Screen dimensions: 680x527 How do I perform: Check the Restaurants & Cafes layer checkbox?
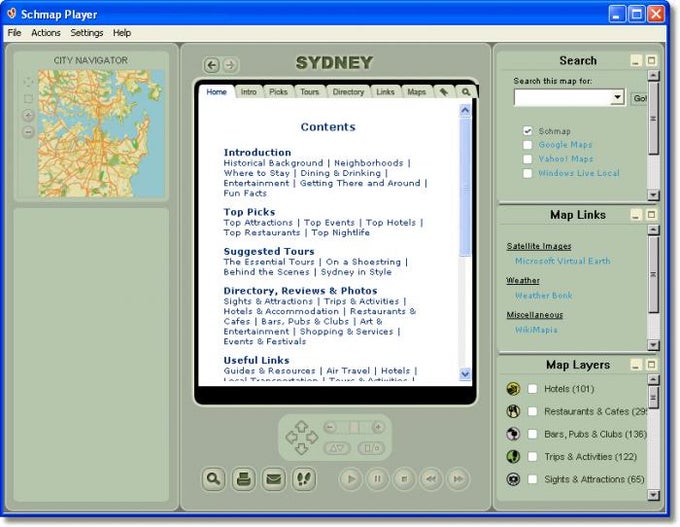click(532, 411)
